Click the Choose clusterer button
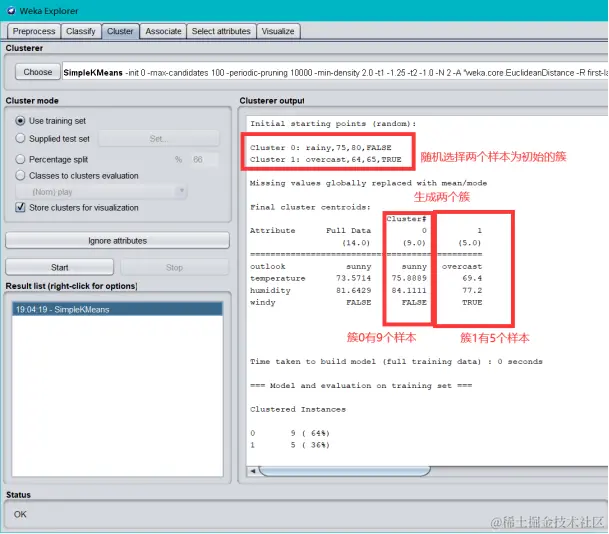The width and height of the screenshot is (609, 534). click(38, 72)
